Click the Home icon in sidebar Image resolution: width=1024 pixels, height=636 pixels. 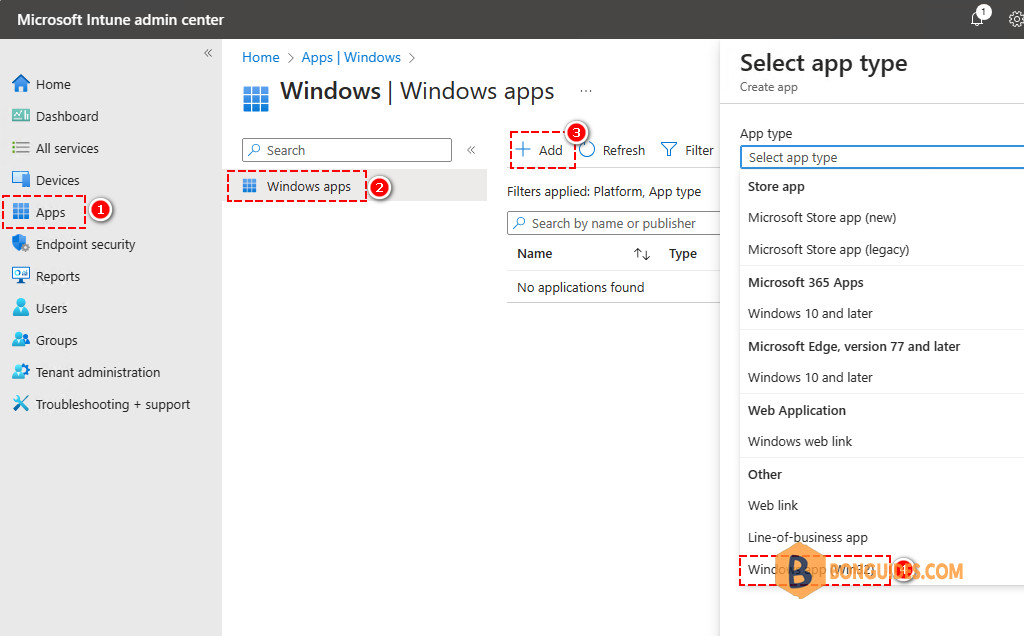21,84
